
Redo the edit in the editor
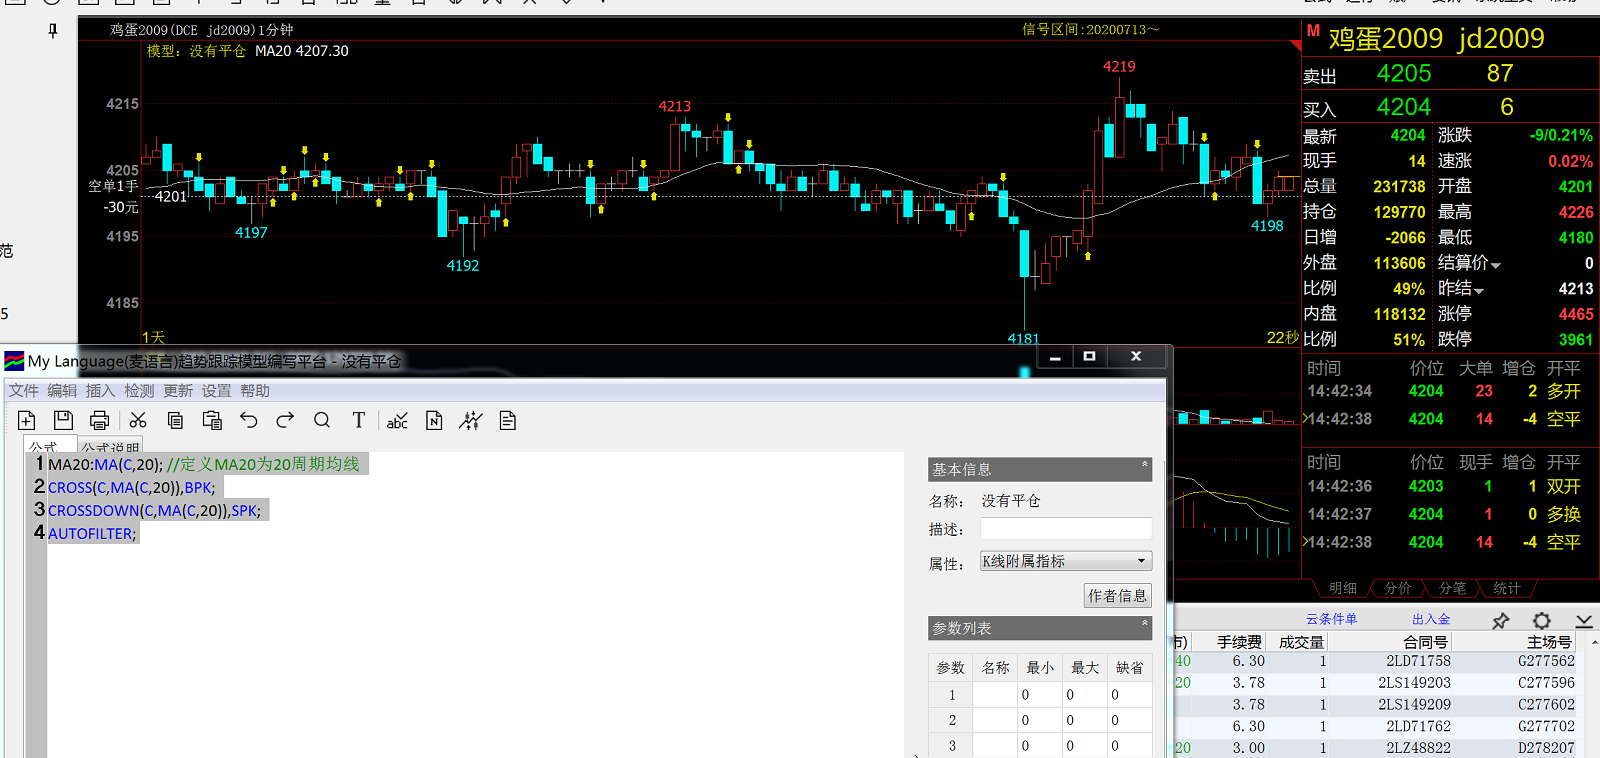[285, 421]
